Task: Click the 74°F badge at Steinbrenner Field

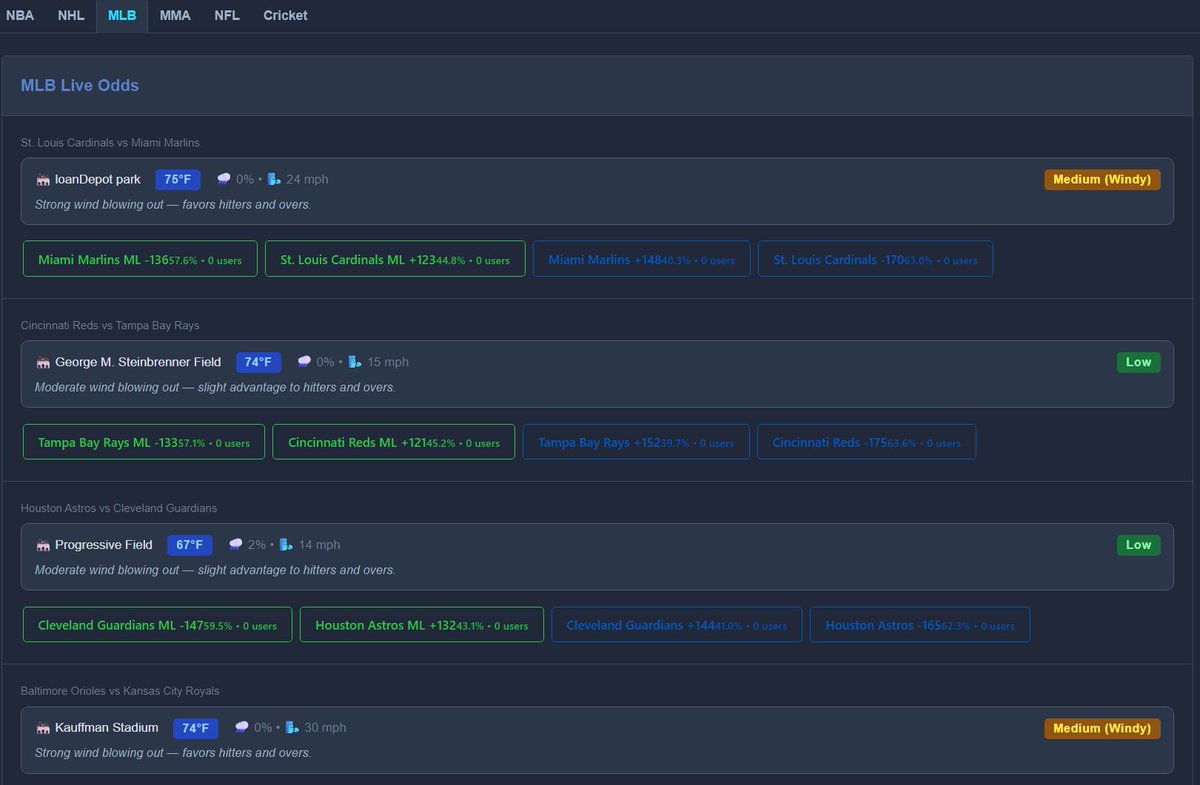Action: click(x=259, y=362)
